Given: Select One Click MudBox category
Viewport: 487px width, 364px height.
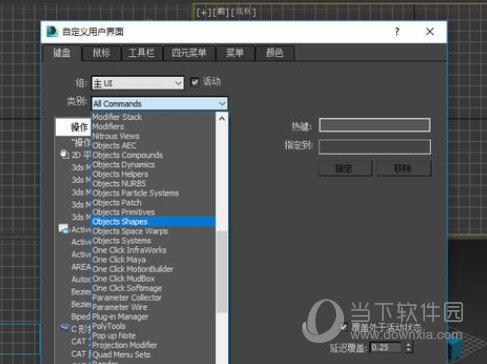Looking at the screenshot, I should click(153, 279).
